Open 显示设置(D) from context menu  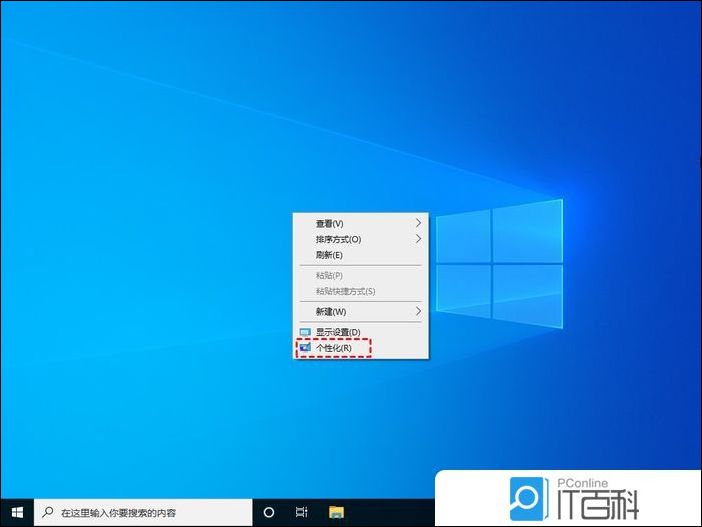[x=361, y=332]
